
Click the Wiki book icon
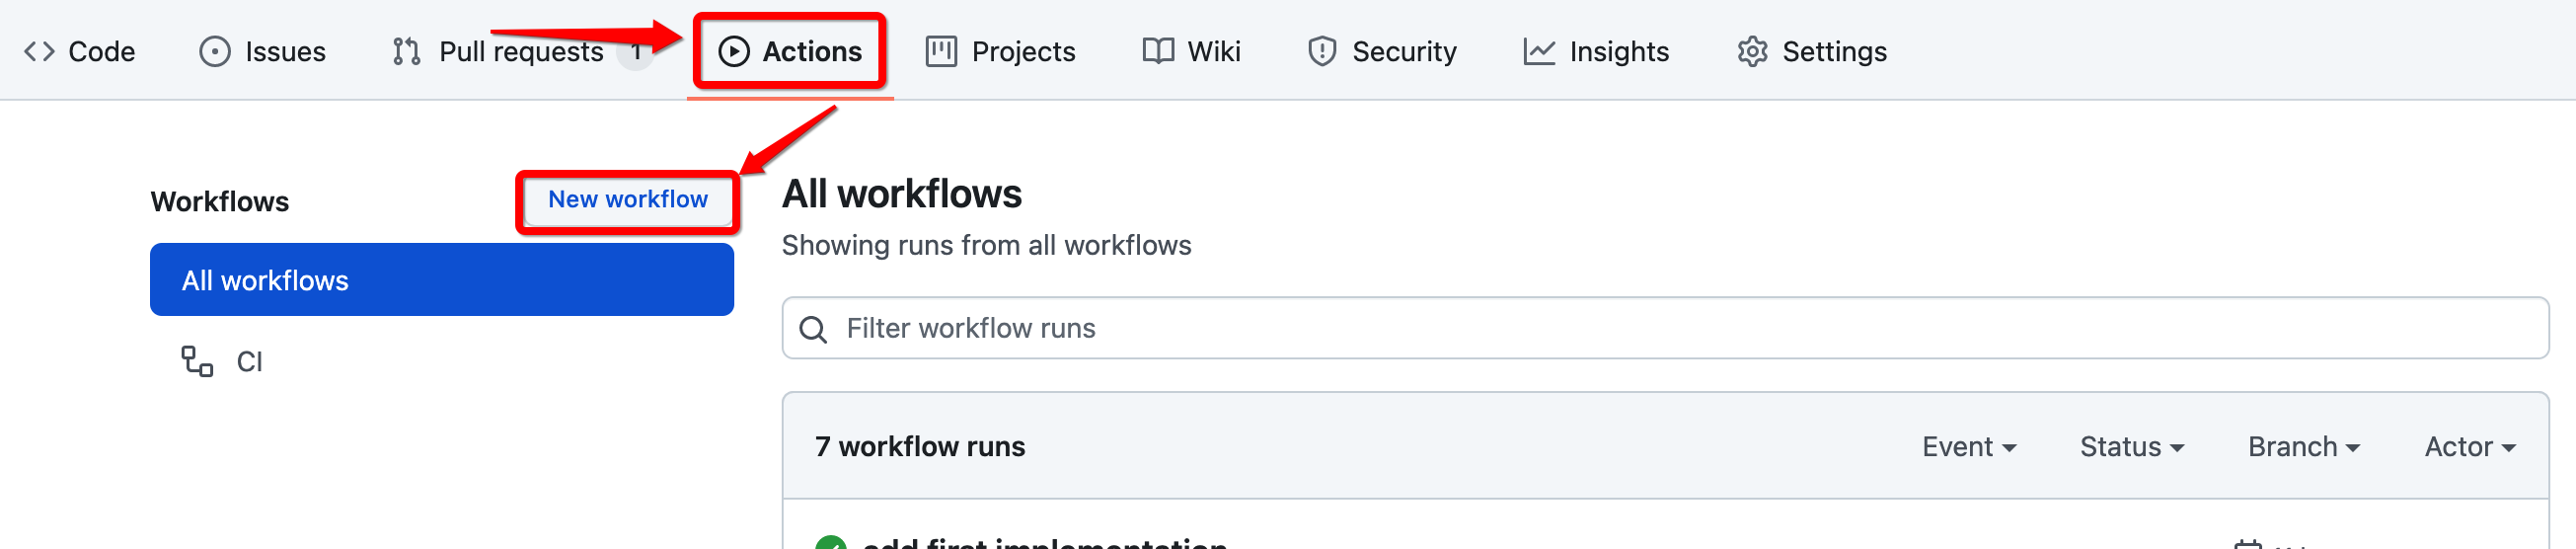pos(1157,51)
